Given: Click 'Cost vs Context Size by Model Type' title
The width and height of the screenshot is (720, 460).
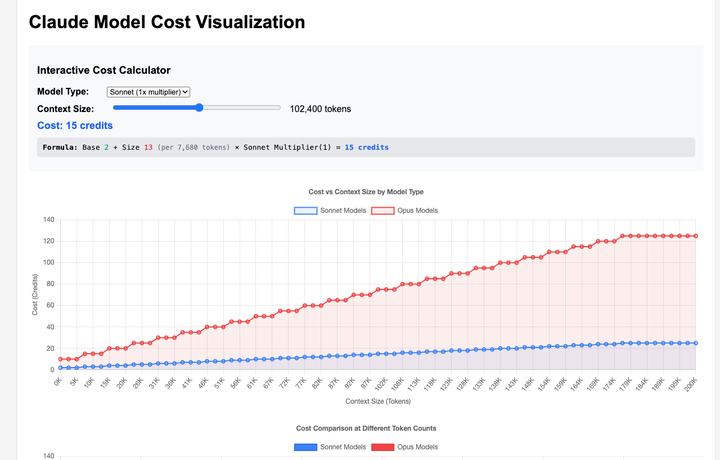Looking at the screenshot, I should 366,191.
